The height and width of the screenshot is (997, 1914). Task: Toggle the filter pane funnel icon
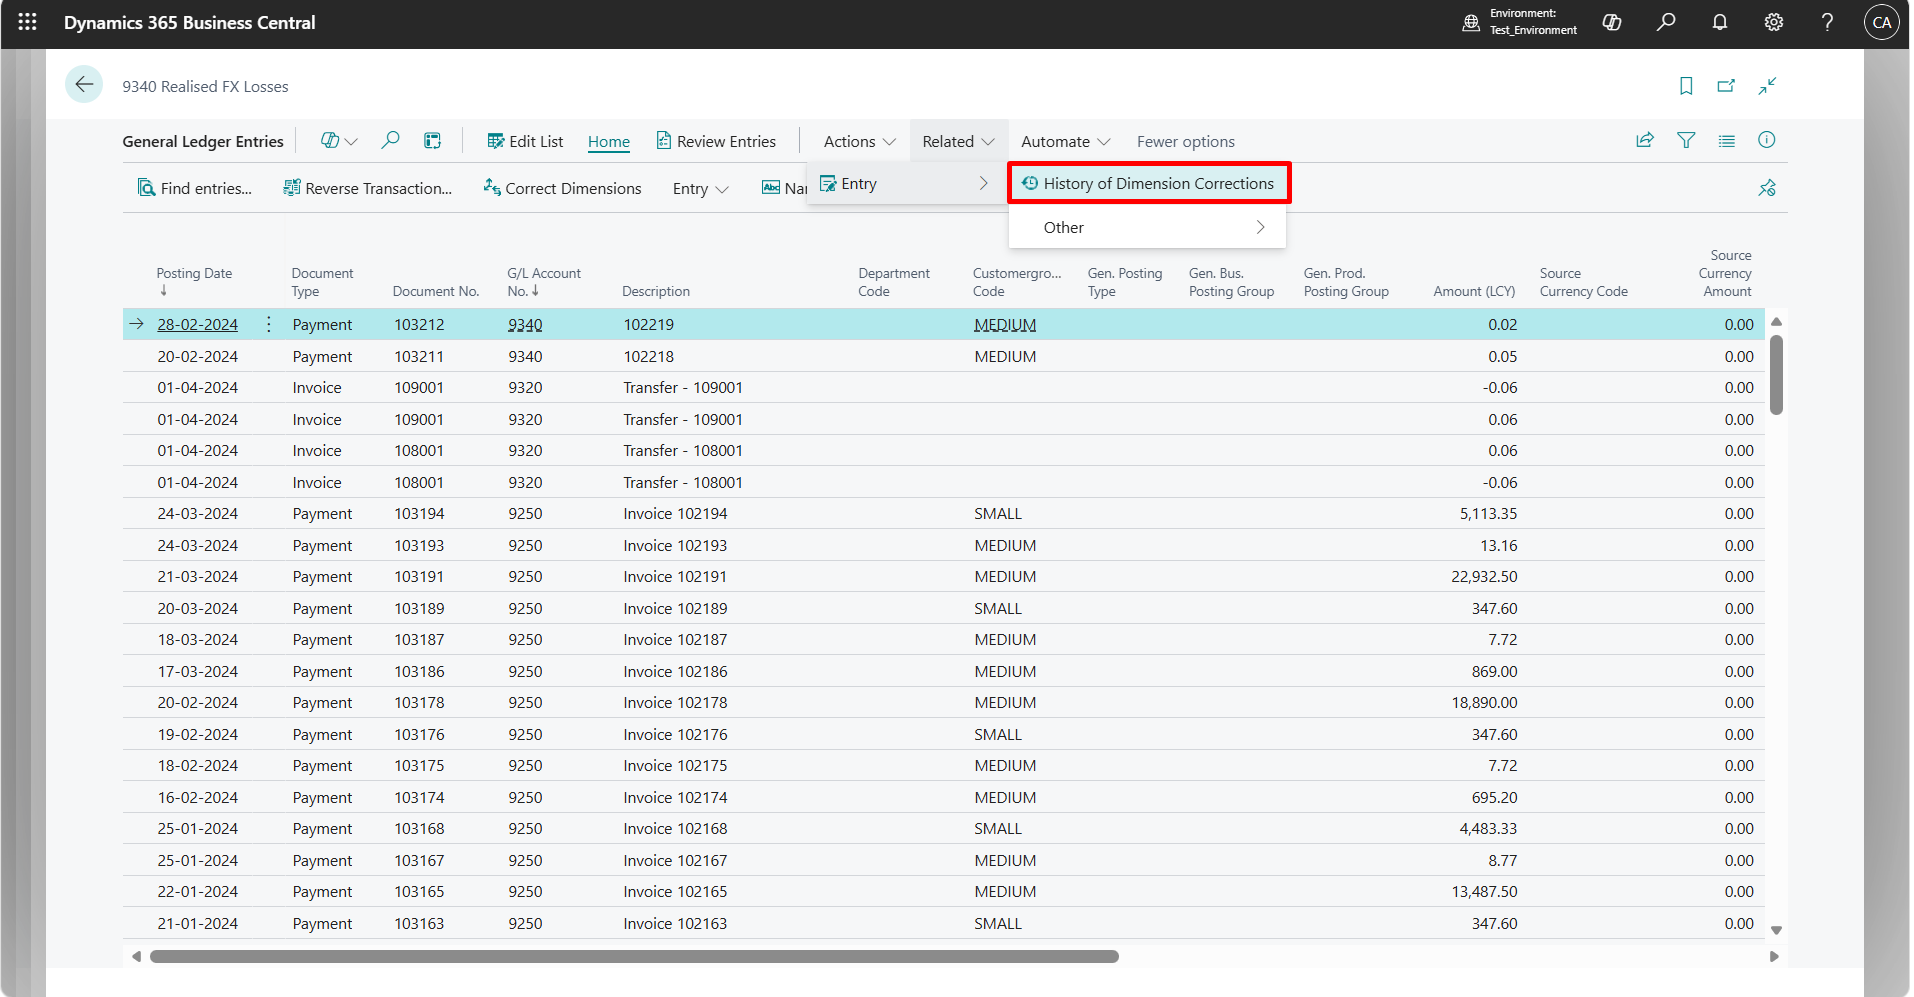tap(1686, 141)
